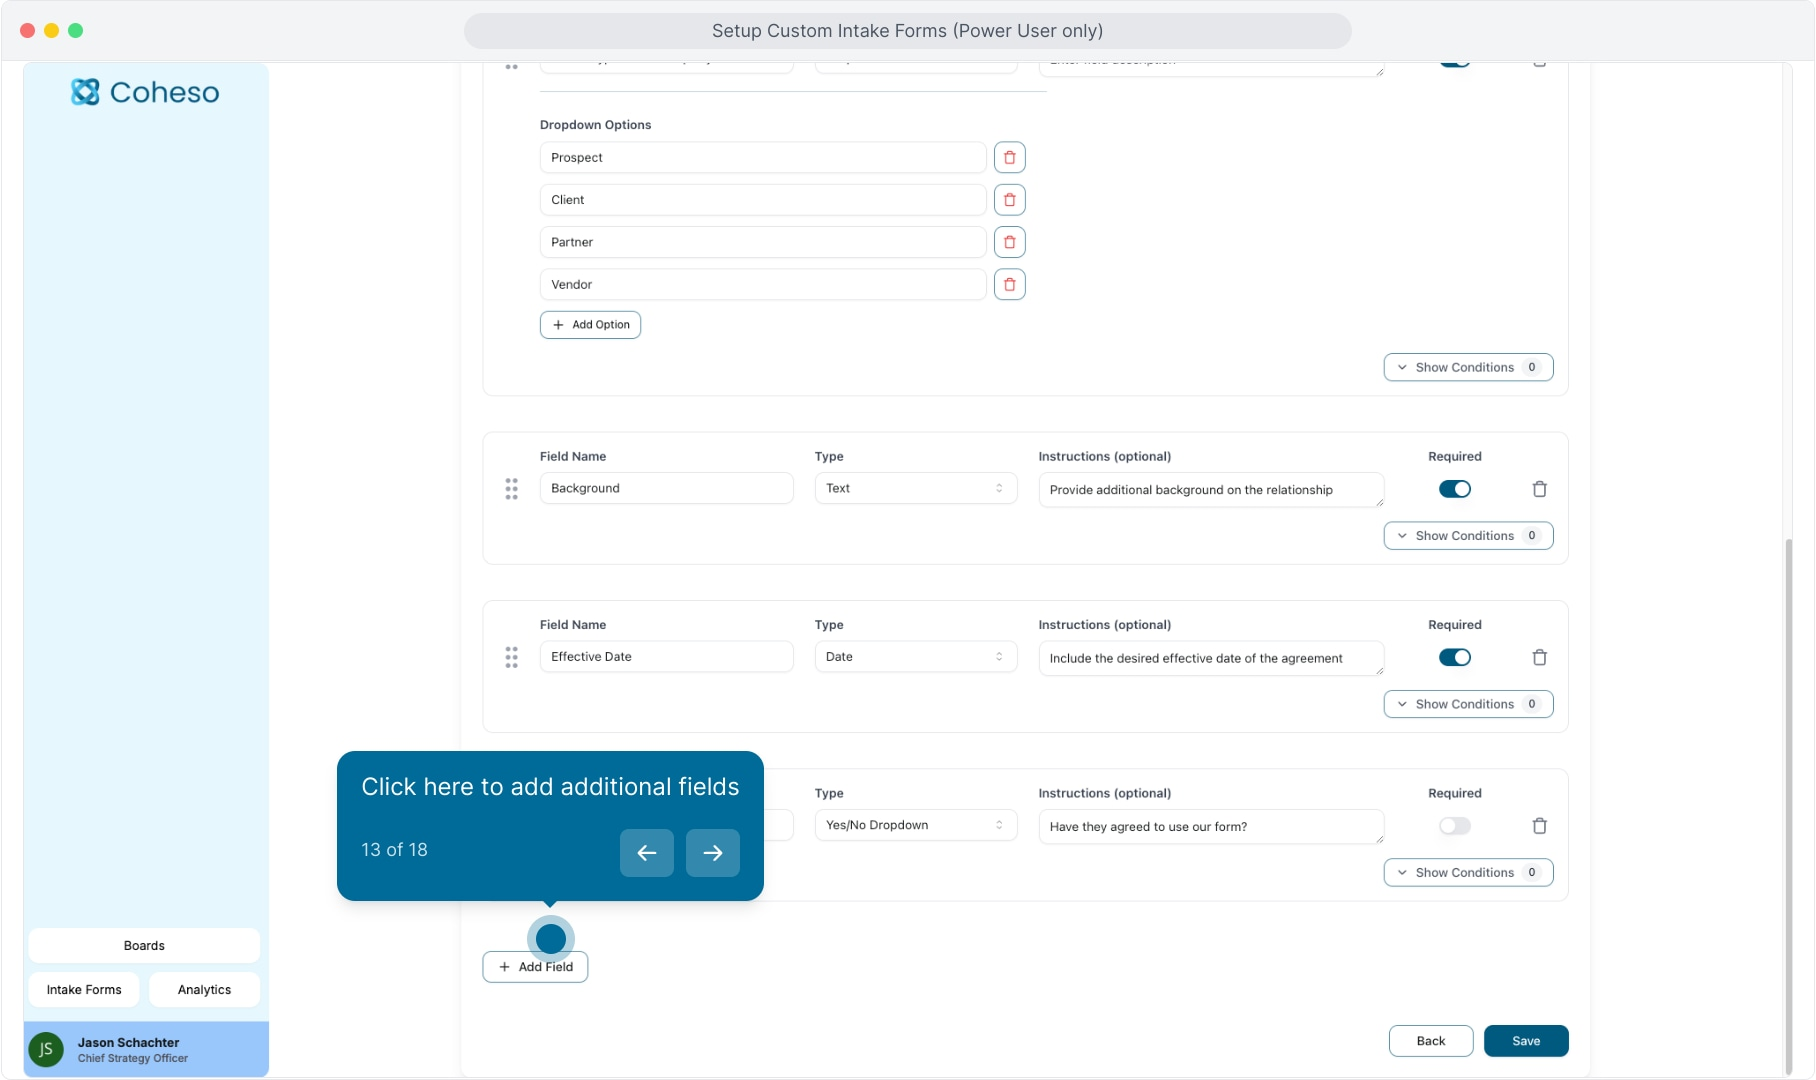This screenshot has width=1816, height=1080.
Task: Click the Add Field button
Action: click(535, 967)
